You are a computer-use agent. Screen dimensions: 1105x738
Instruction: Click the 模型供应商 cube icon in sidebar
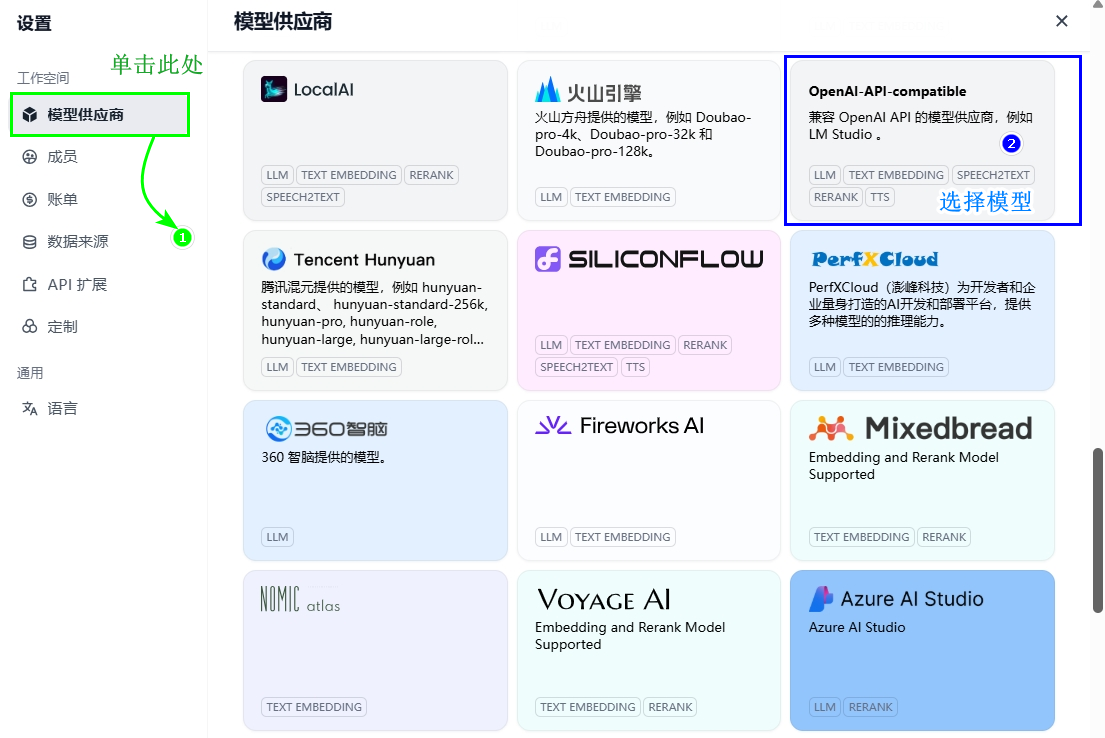point(30,115)
